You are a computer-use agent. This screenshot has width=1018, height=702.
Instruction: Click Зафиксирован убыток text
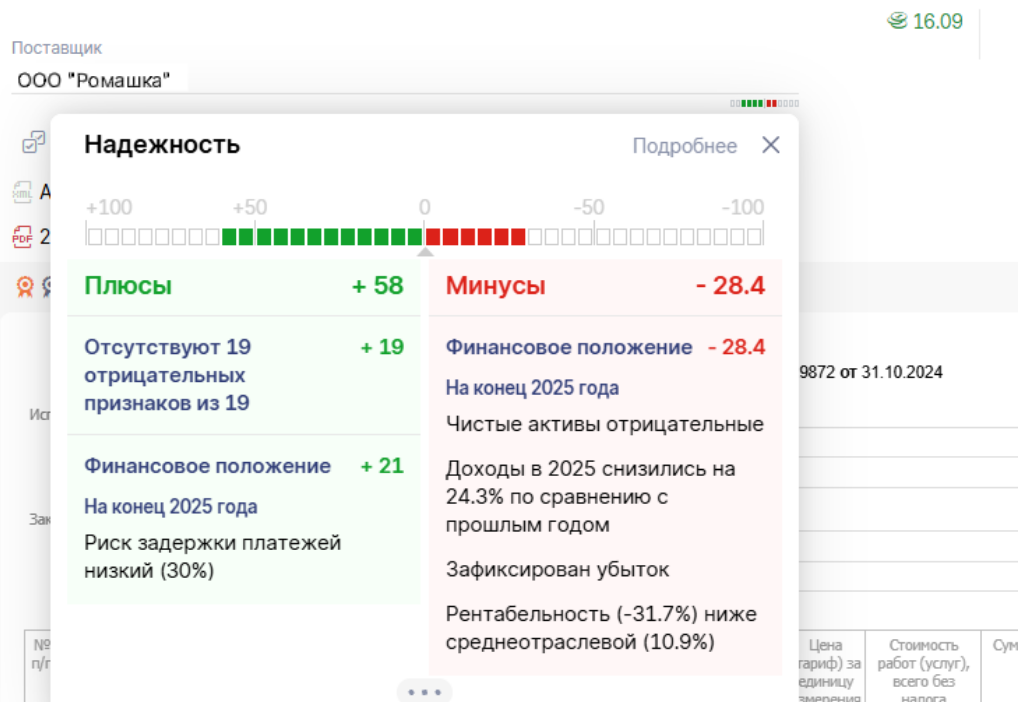557,570
